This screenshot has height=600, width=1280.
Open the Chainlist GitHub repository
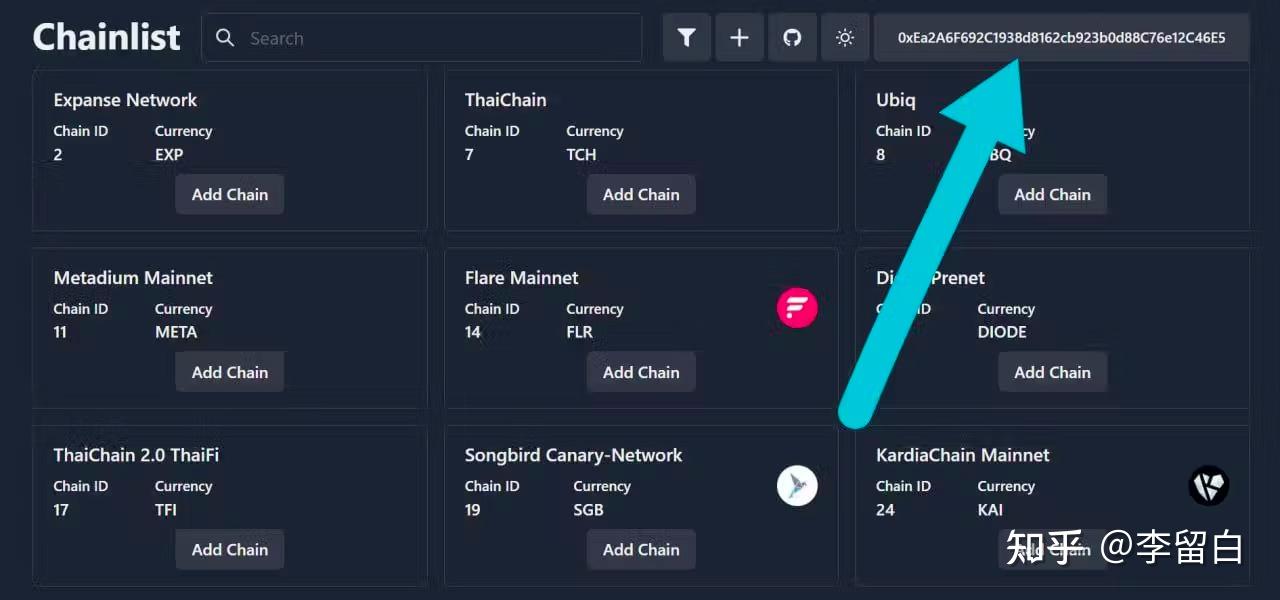(x=793, y=37)
